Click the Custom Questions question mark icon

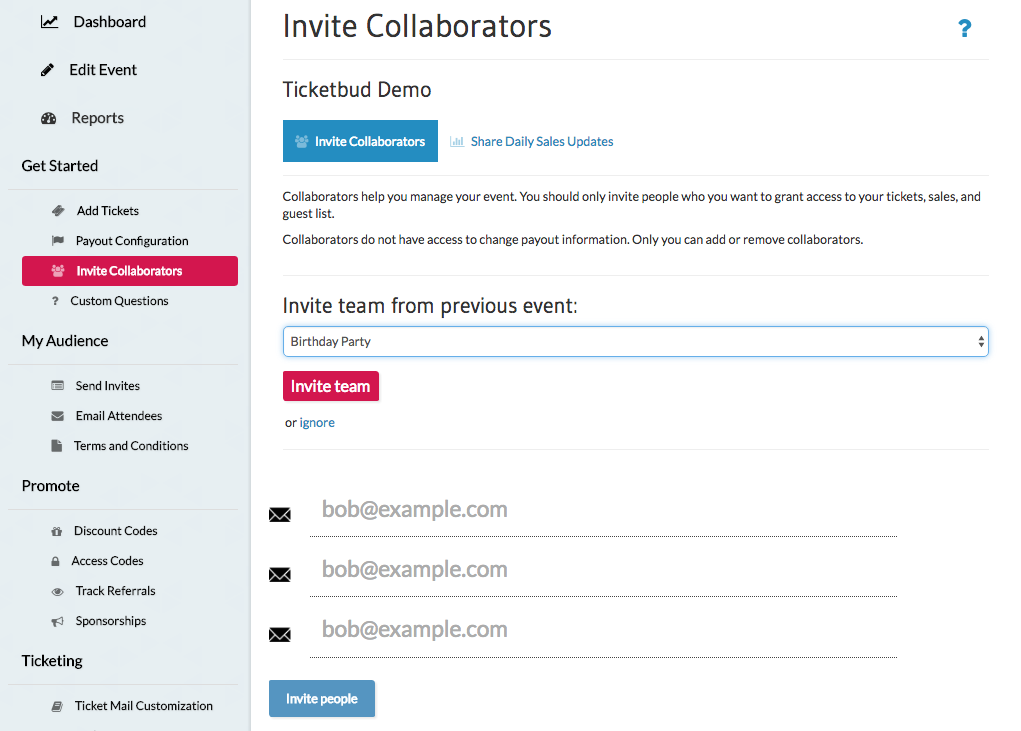pos(55,301)
